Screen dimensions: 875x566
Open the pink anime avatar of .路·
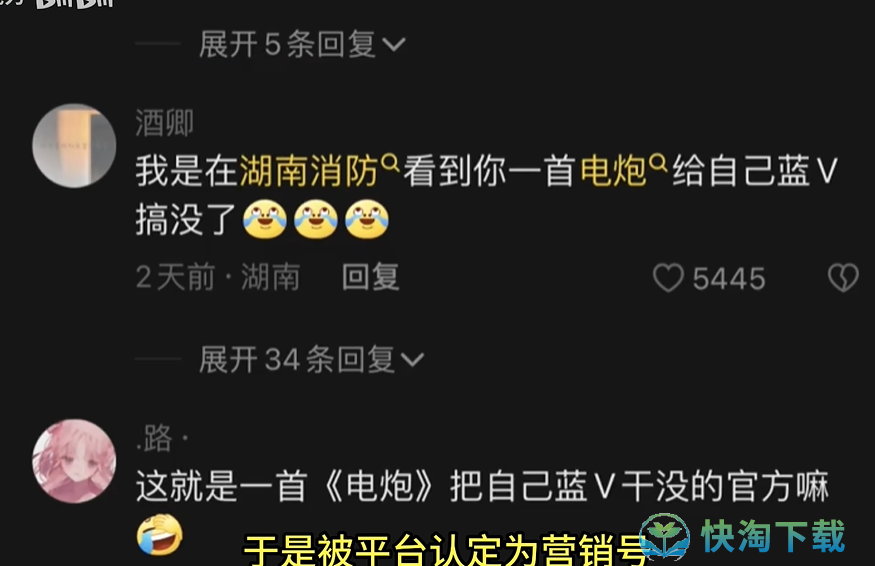74,461
